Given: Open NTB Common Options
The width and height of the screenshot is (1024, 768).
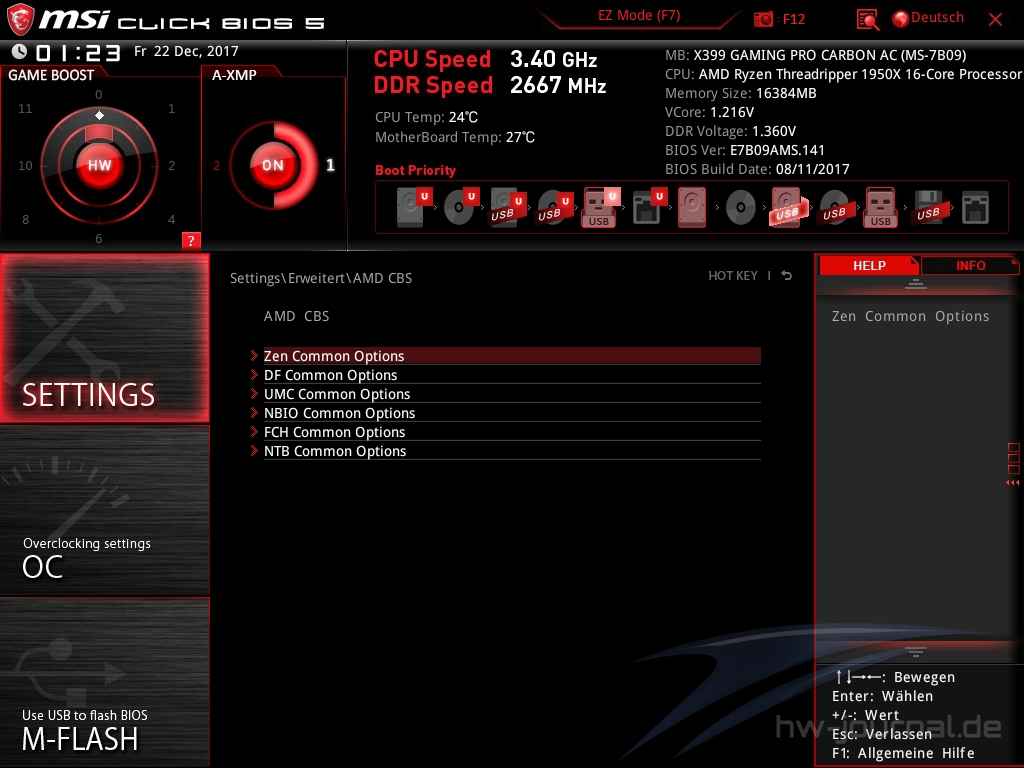Looking at the screenshot, I should tap(512, 451).
